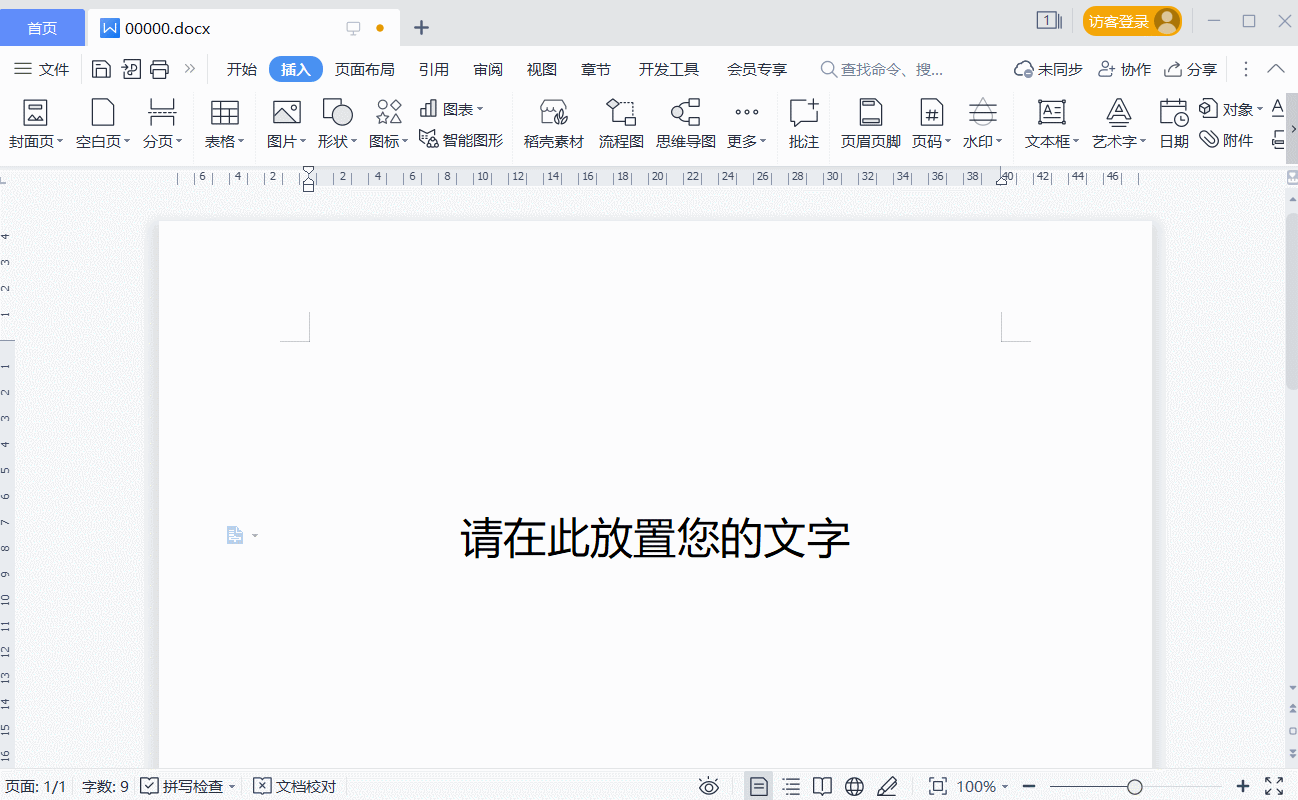Open the 文件 file menu
Viewport: 1298px width, 800px height.
coord(42,69)
